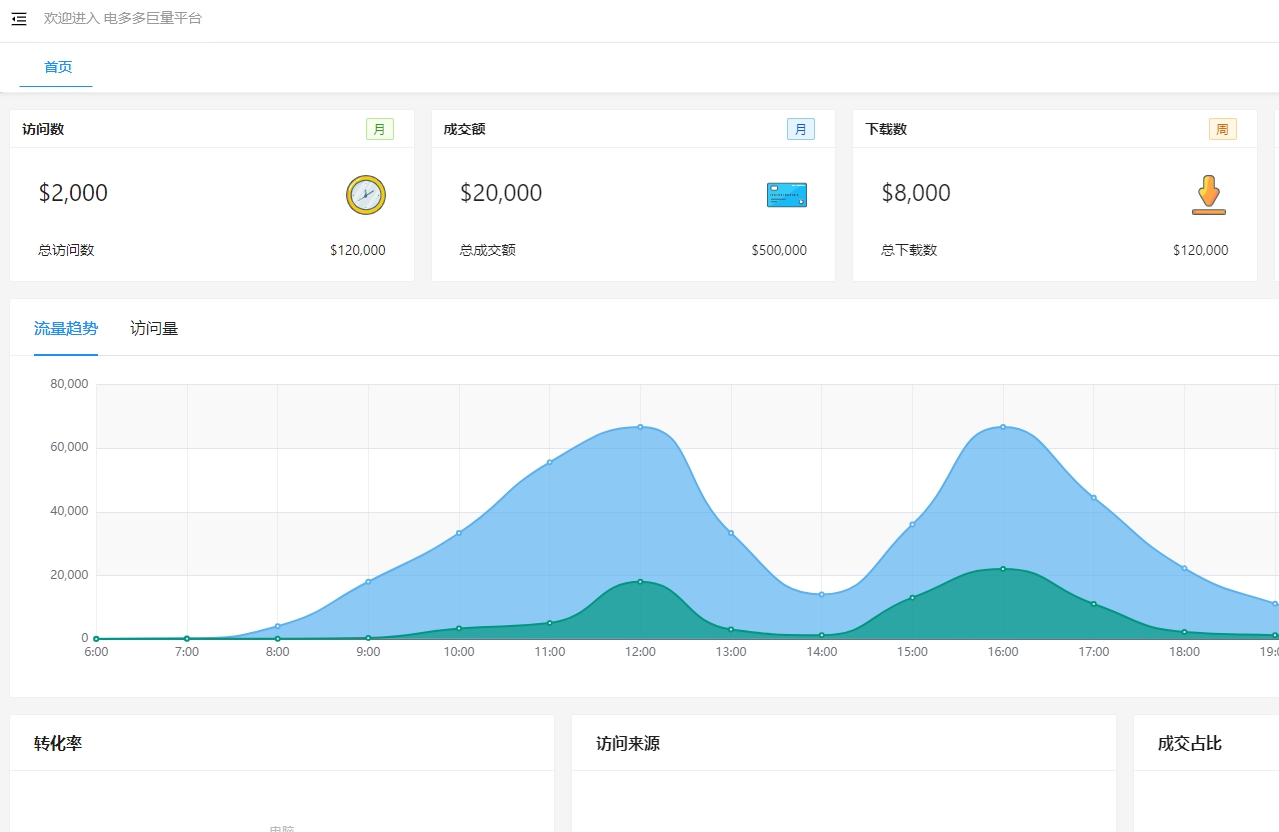
Task: Click the green peak data point at 16:00
Action: 1003,569
